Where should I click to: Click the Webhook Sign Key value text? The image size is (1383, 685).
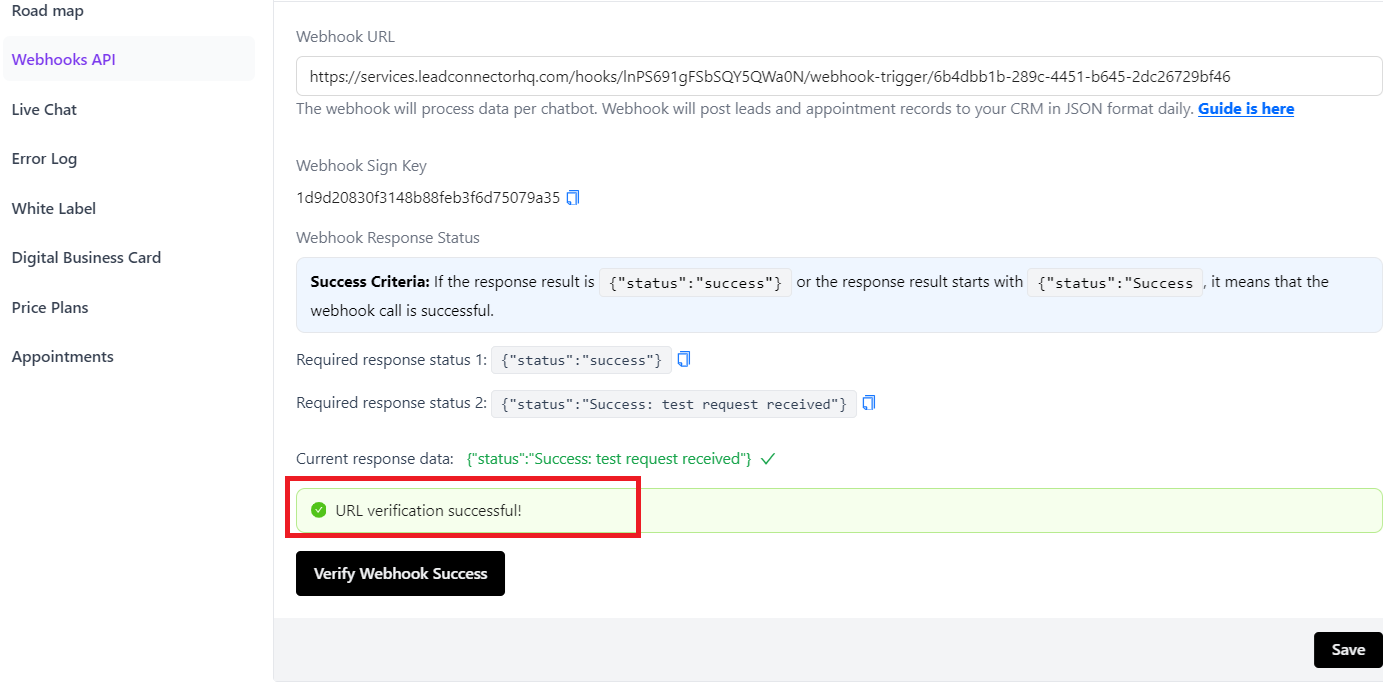click(428, 198)
